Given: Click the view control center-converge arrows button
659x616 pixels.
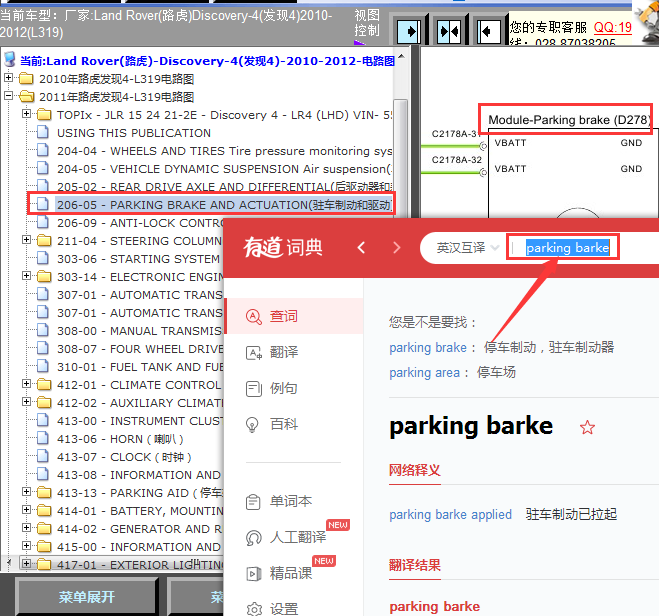Looking at the screenshot, I should pos(449,31).
